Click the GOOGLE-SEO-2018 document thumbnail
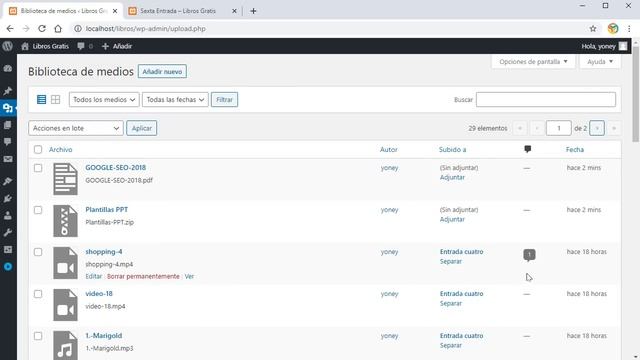 (65, 179)
